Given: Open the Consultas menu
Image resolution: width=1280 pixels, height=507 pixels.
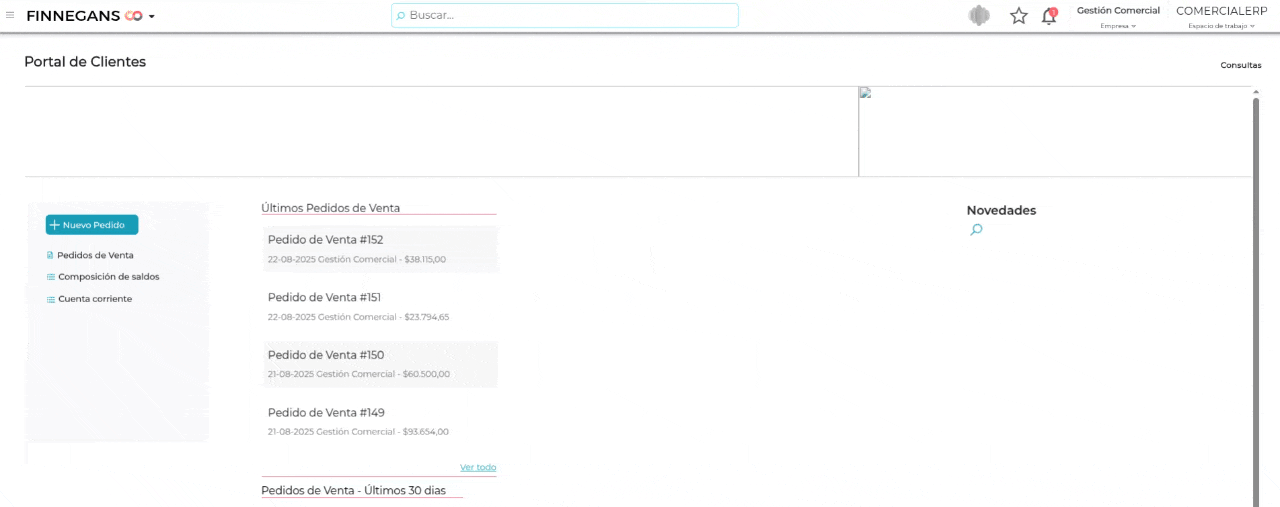Looking at the screenshot, I should coord(1240,65).
